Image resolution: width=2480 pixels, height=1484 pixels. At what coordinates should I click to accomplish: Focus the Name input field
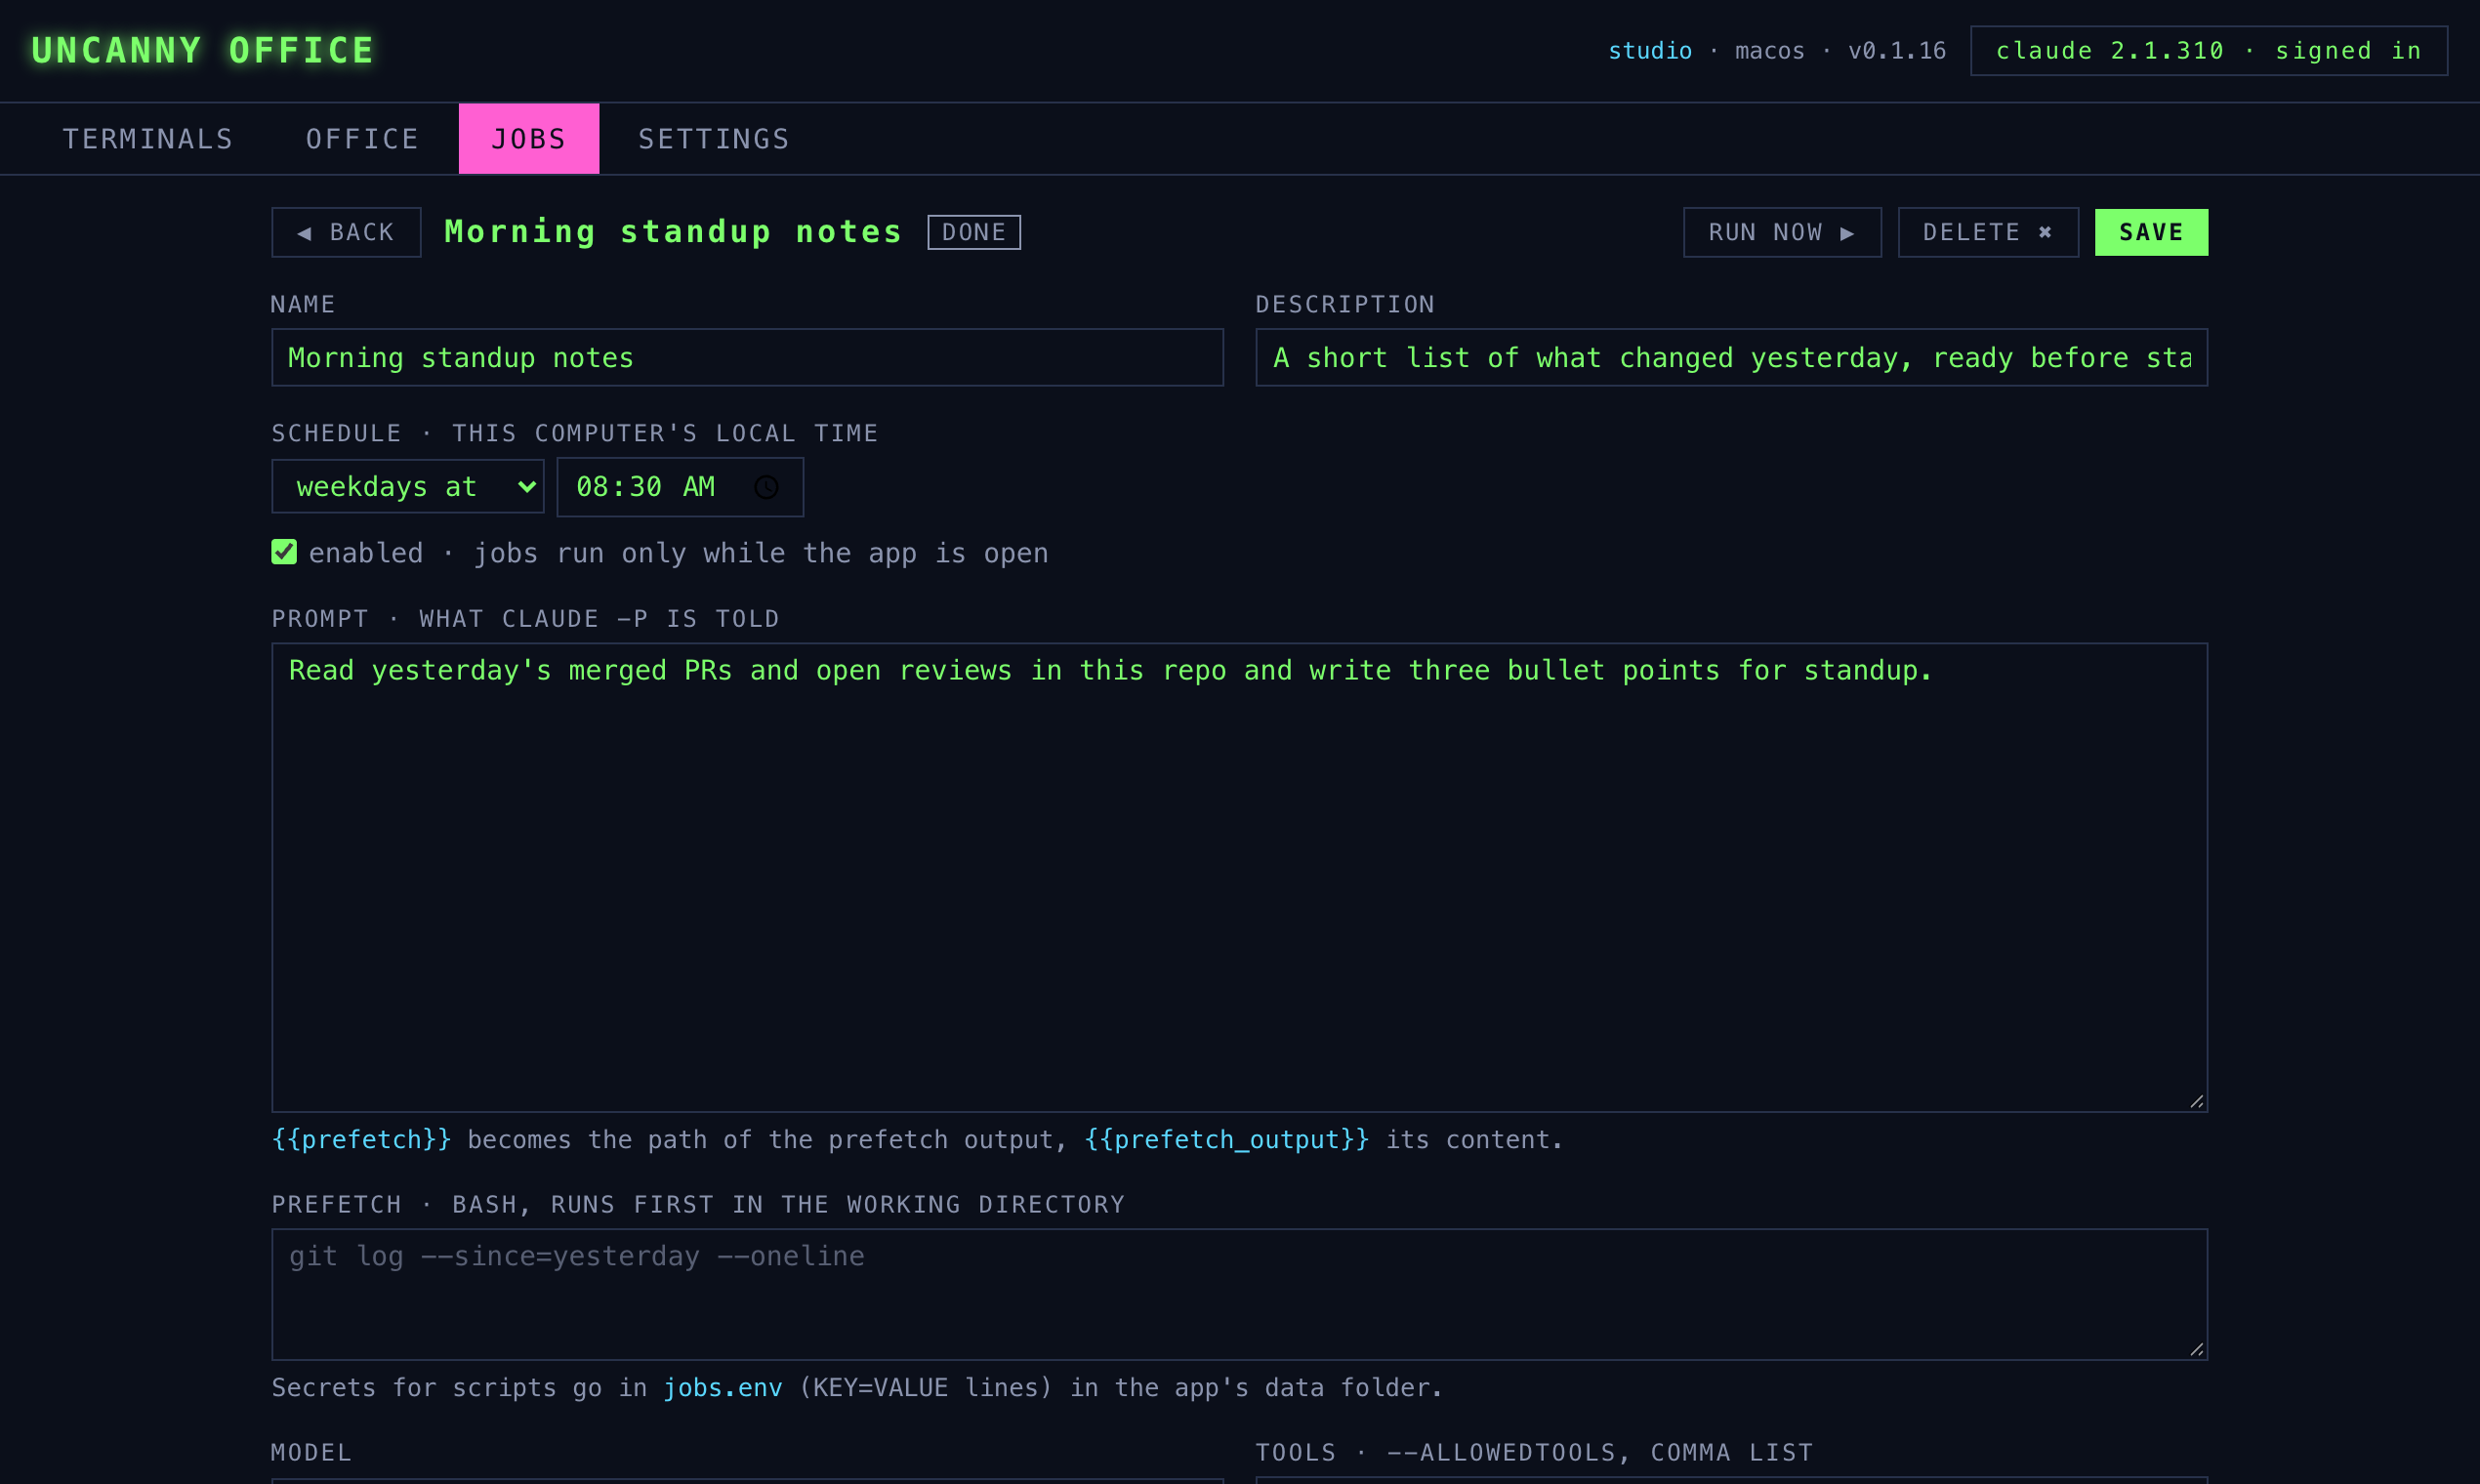748,358
